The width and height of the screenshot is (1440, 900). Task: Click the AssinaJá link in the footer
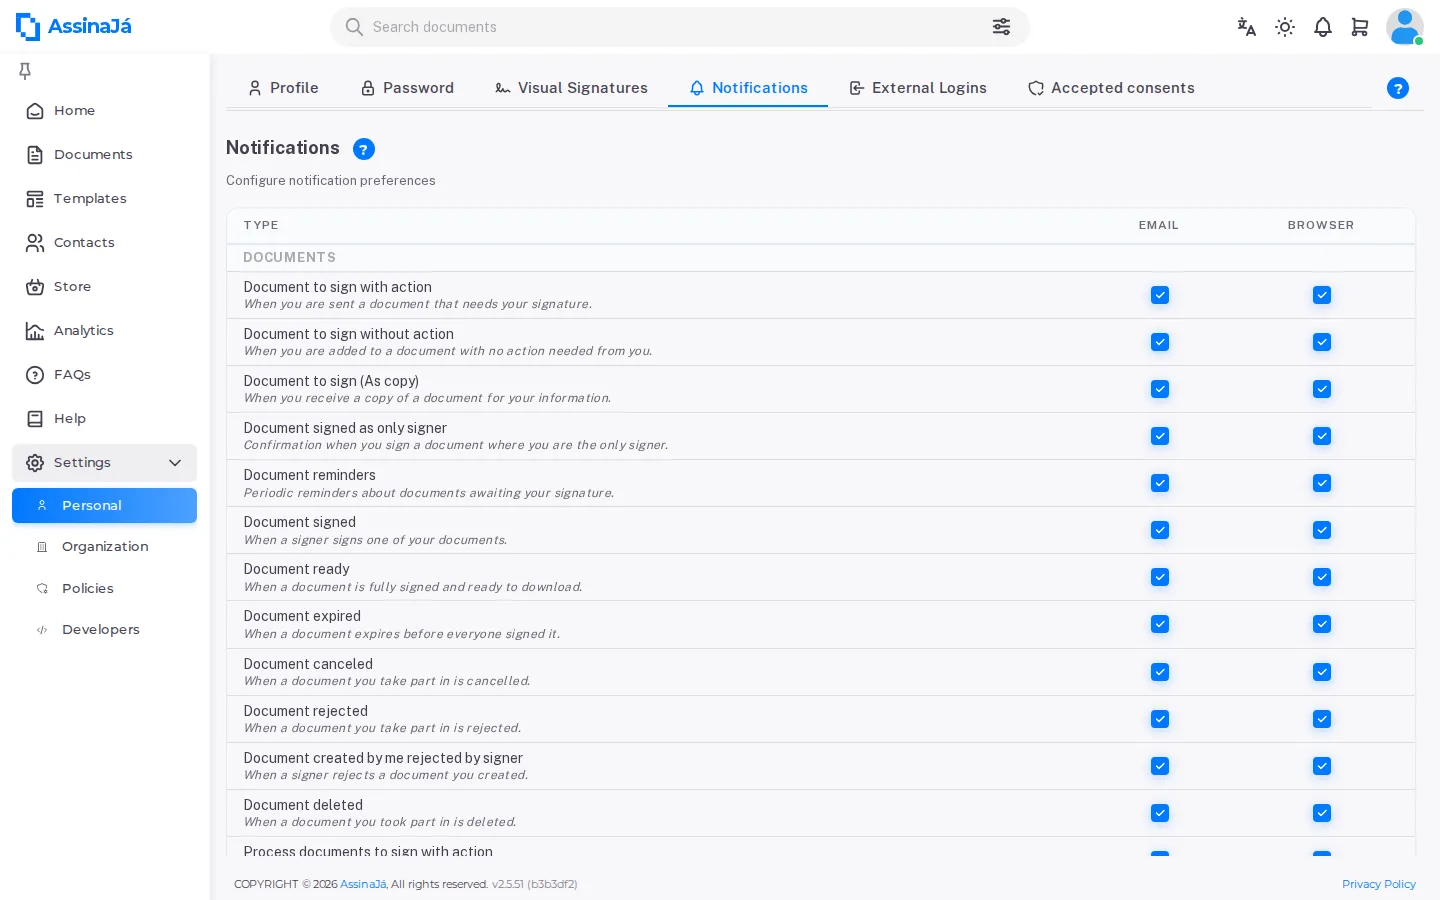click(x=363, y=884)
